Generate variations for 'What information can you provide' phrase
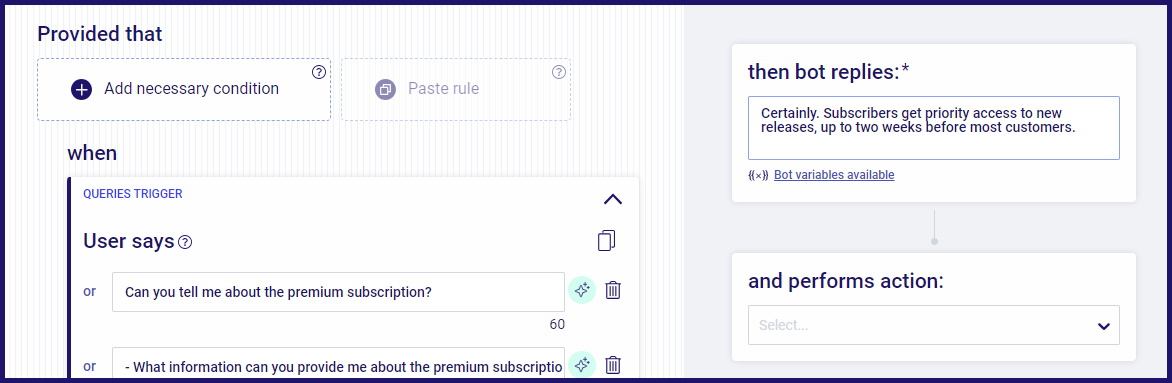Screen dimensions: 1172x383 582,365
